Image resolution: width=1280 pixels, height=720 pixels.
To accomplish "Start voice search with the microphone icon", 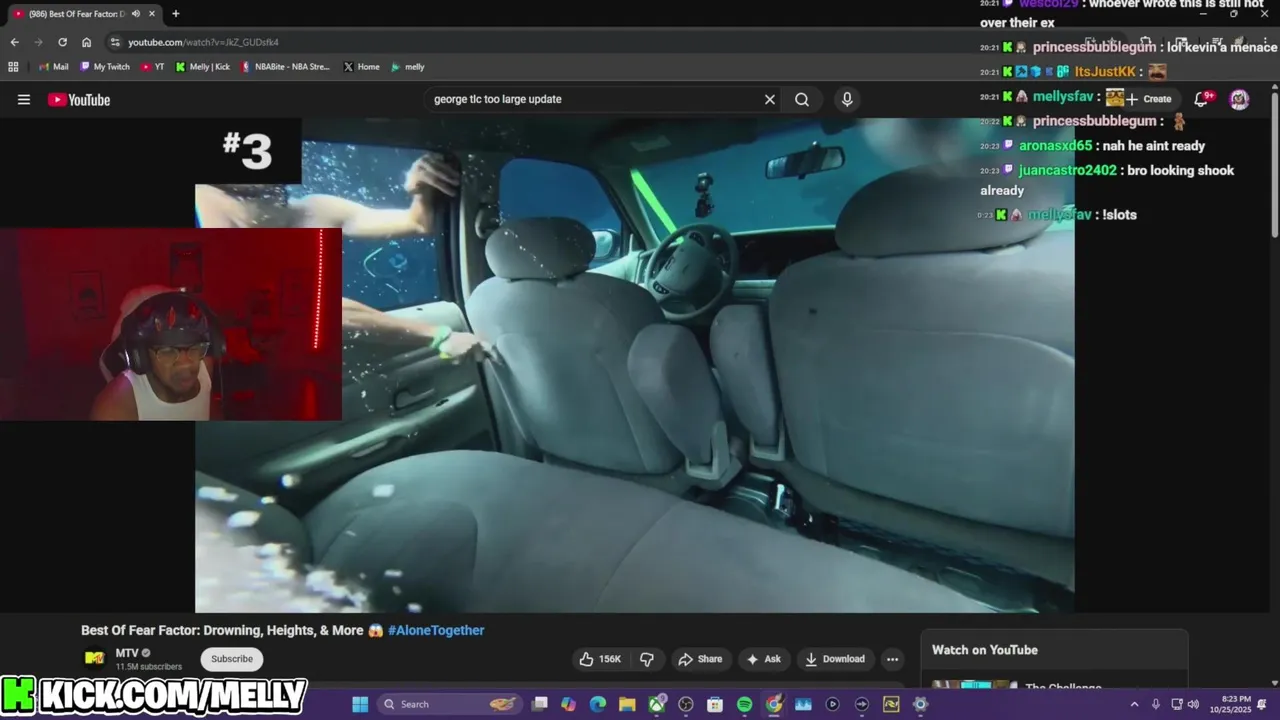I will [847, 99].
